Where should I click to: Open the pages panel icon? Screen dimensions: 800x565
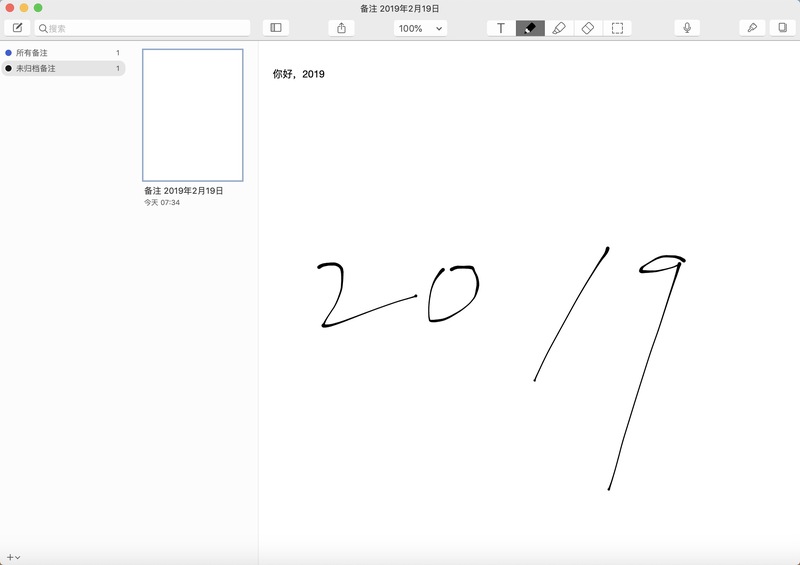pos(782,28)
